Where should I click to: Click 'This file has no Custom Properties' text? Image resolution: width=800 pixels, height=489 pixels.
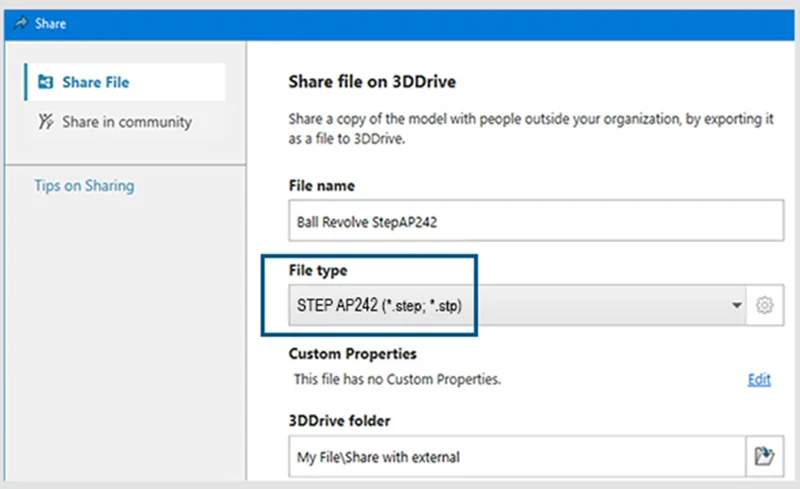click(x=396, y=379)
